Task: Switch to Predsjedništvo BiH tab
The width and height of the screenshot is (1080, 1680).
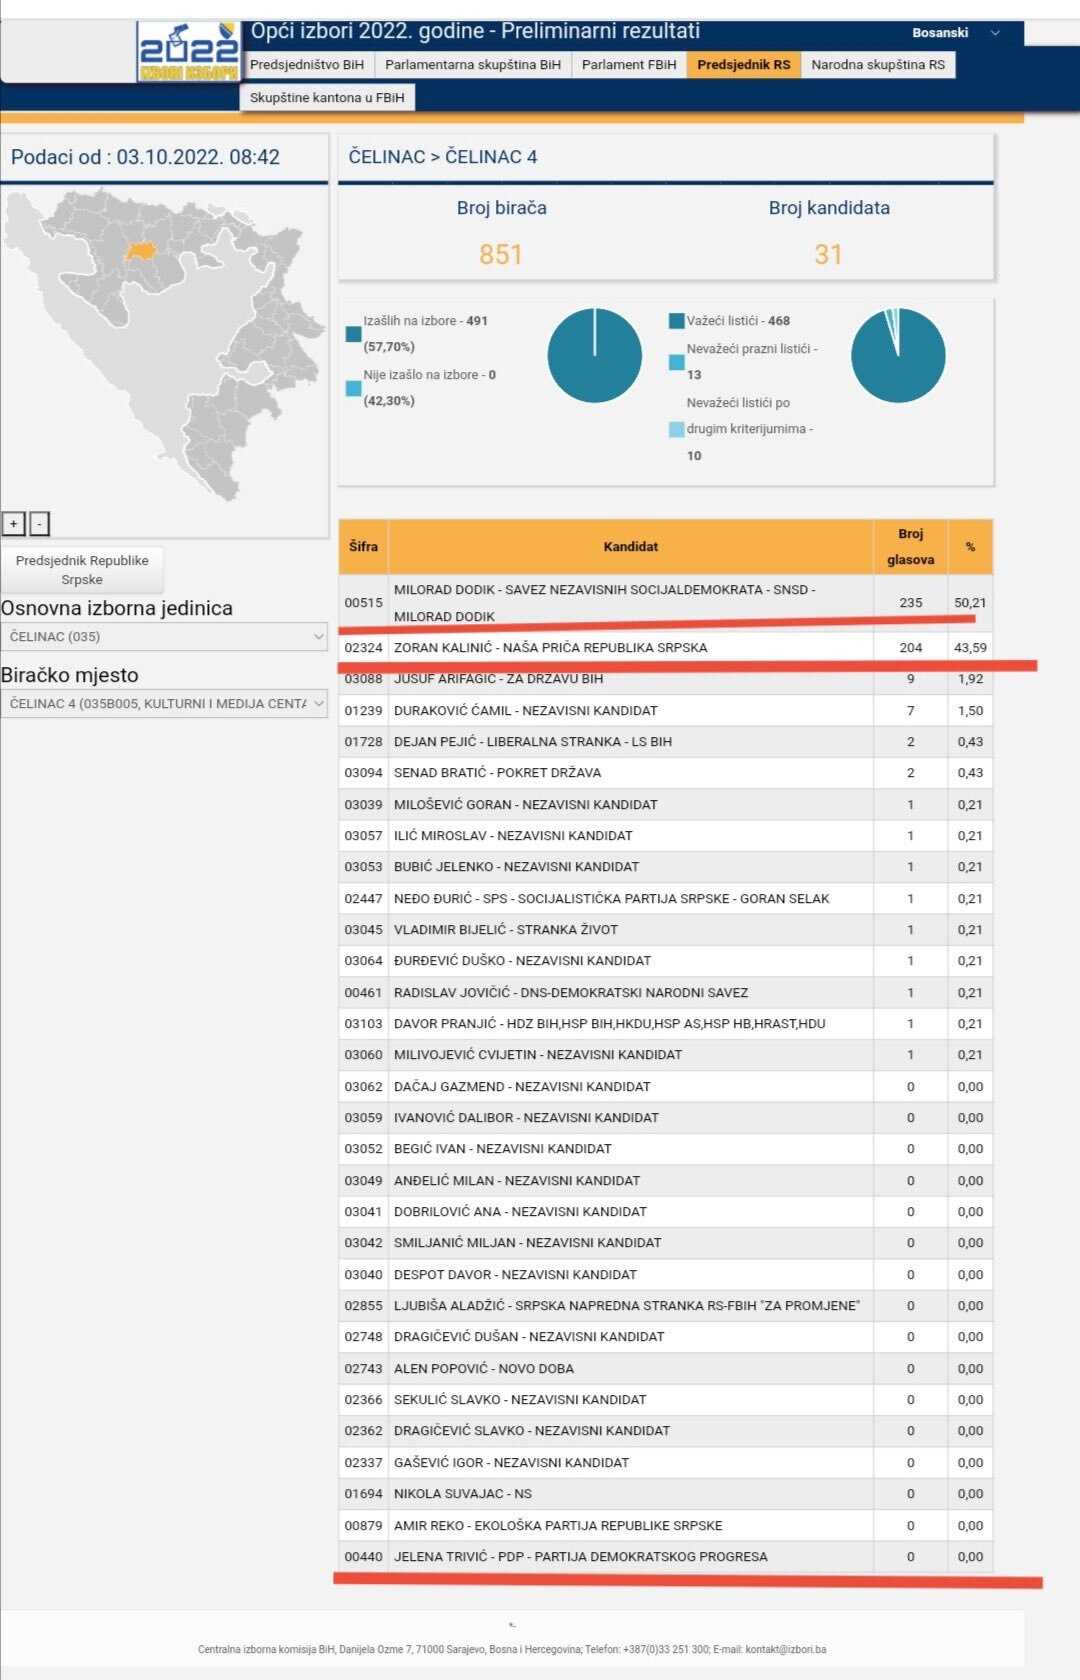Action: [307, 65]
